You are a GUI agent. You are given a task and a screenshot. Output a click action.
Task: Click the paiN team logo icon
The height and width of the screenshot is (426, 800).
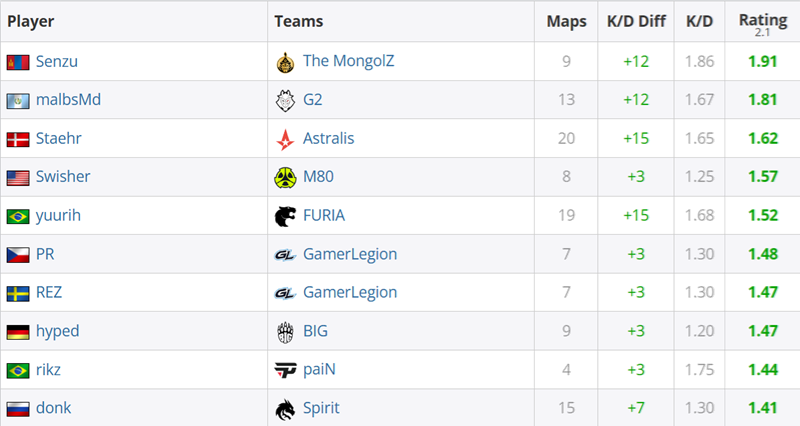(x=285, y=370)
